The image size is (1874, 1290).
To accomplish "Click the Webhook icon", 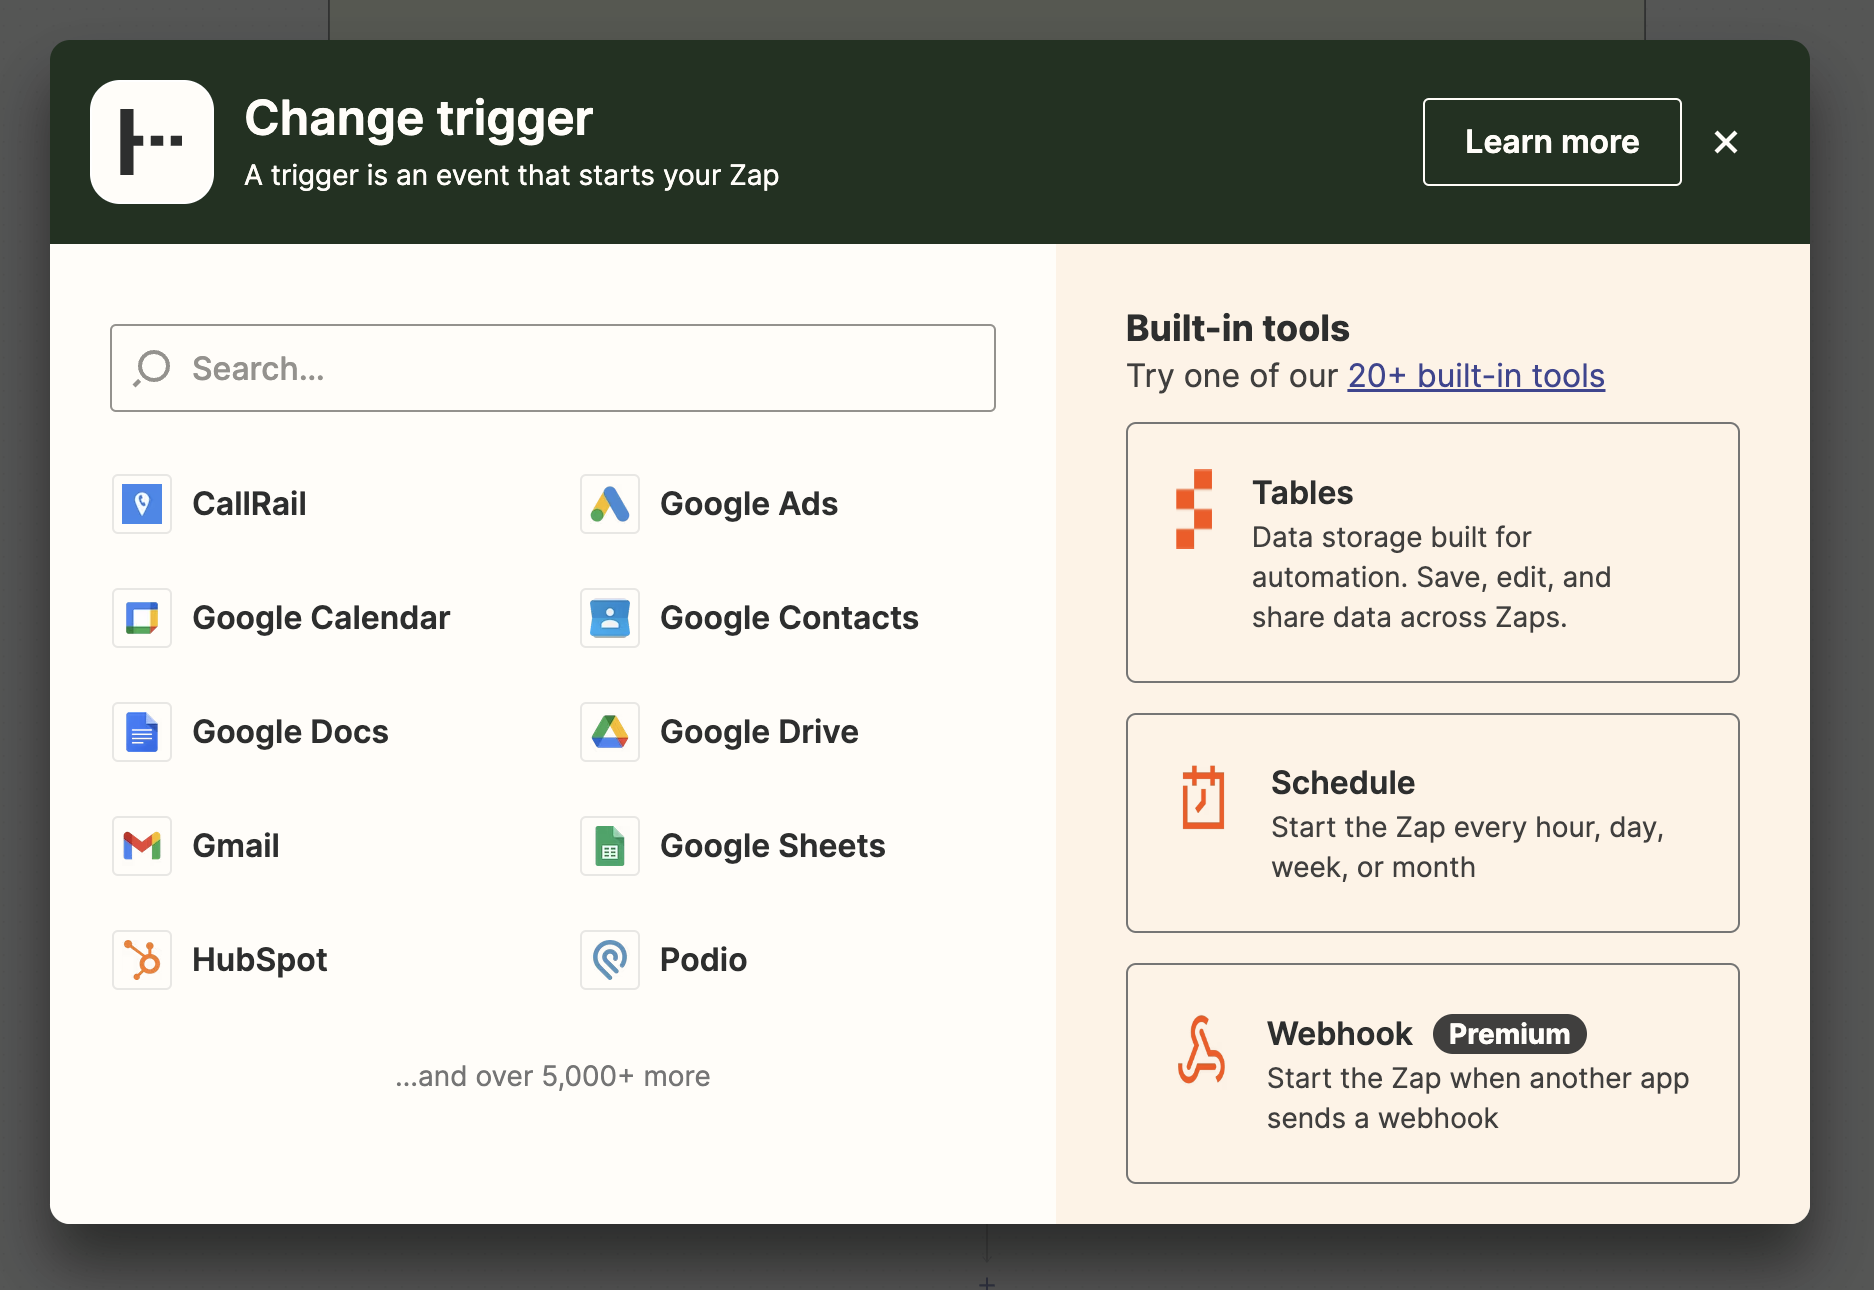I will pos(1201,1050).
